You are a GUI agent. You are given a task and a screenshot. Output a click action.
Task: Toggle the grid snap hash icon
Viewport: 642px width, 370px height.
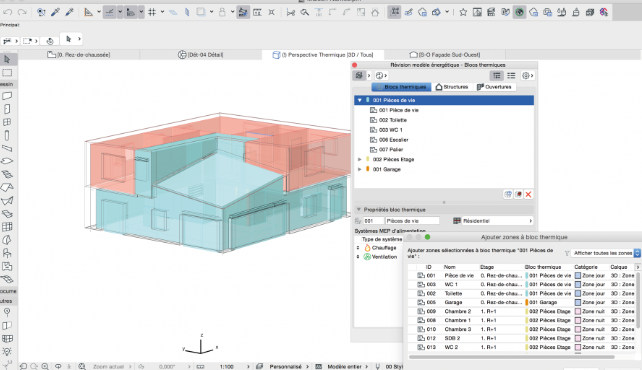click(x=152, y=12)
